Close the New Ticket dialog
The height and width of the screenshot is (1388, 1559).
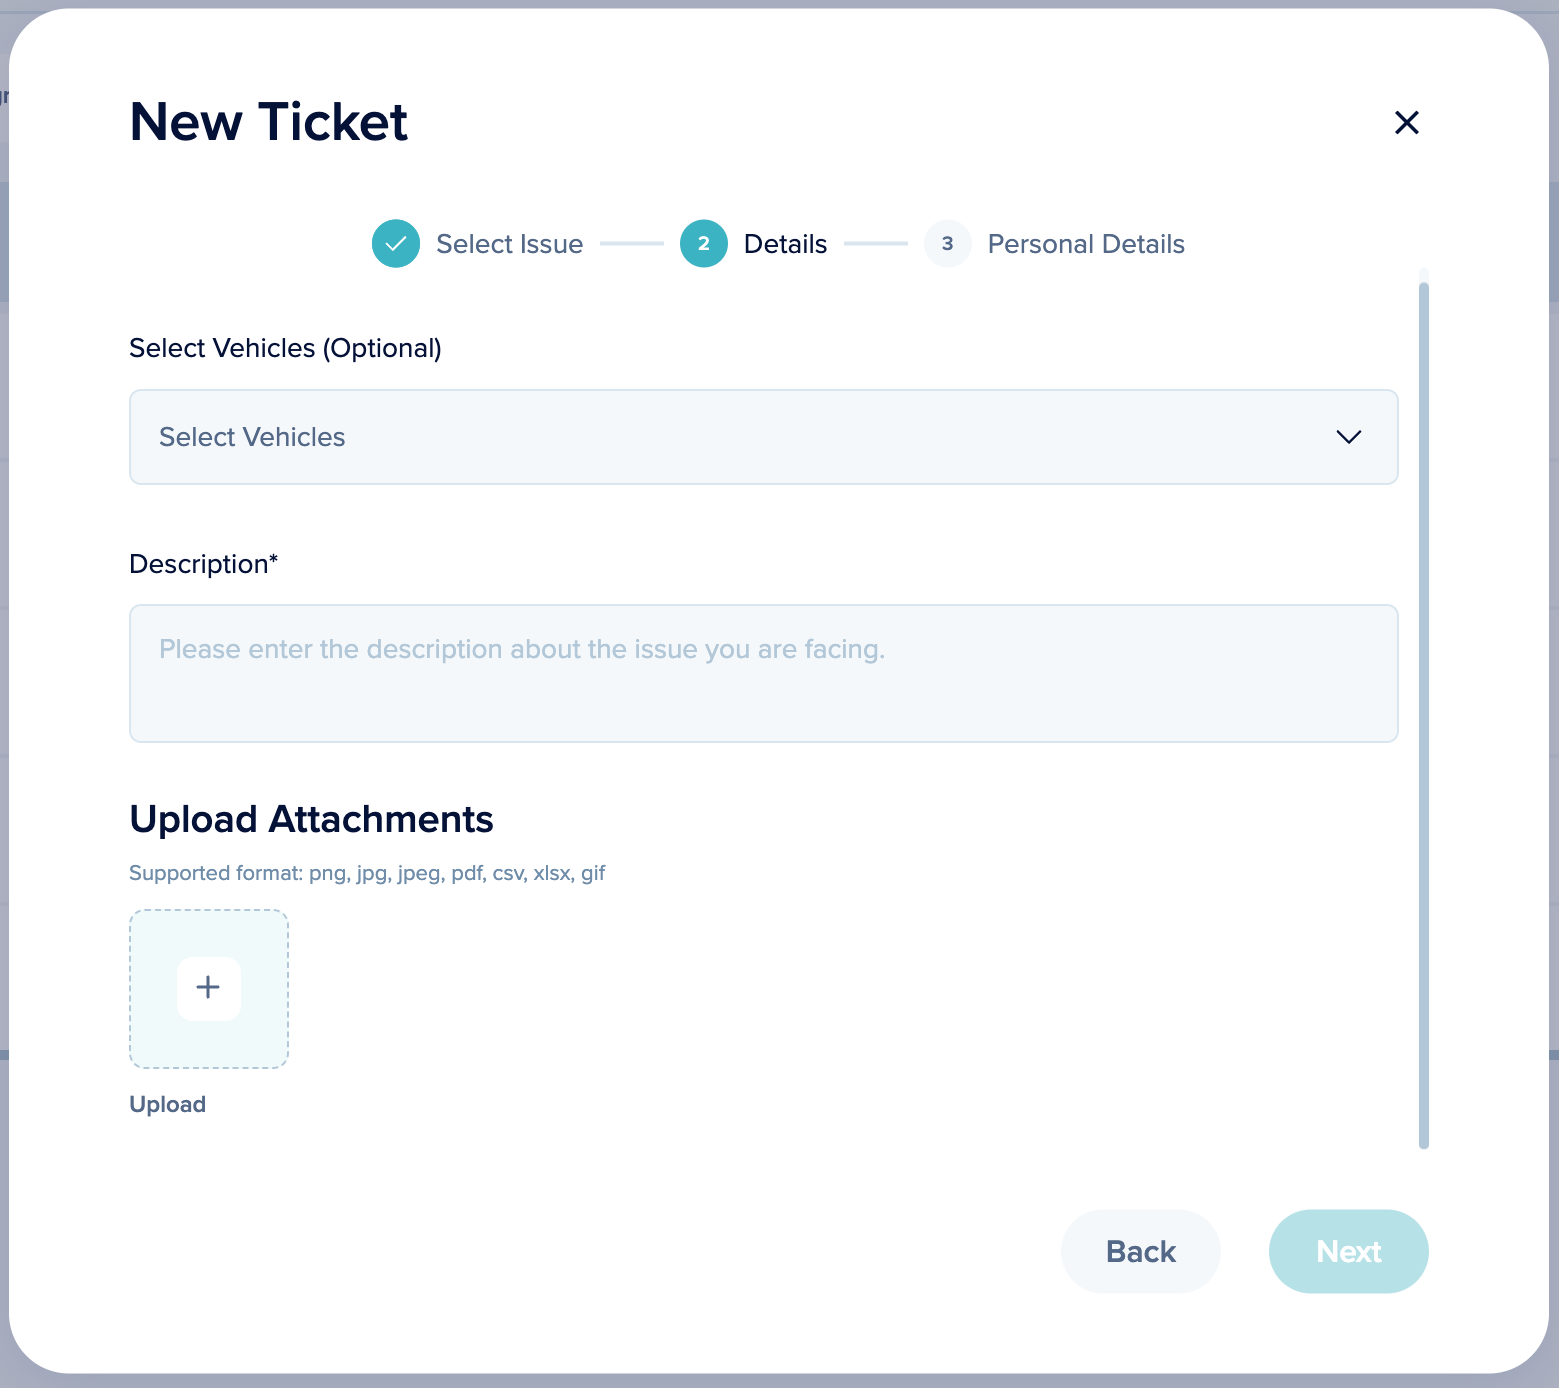click(1407, 122)
